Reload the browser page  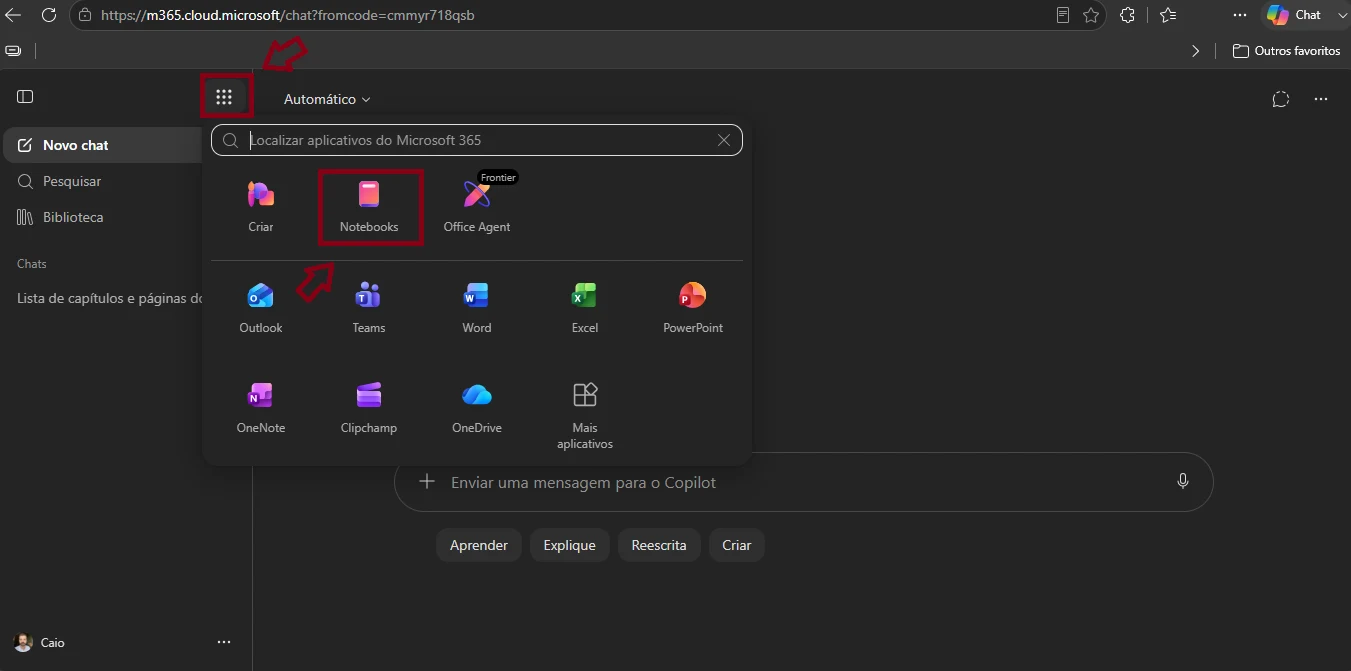click(x=48, y=15)
